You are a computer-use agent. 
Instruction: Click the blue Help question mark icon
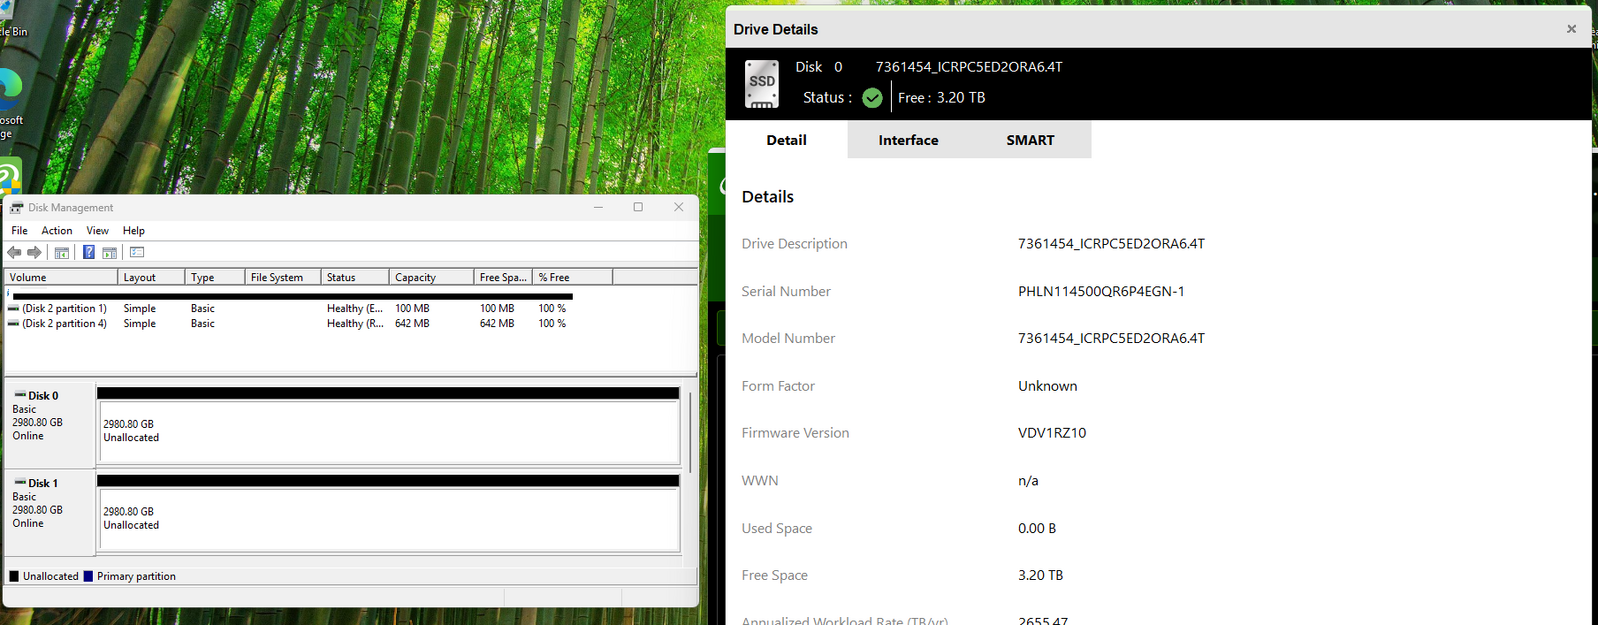89,253
